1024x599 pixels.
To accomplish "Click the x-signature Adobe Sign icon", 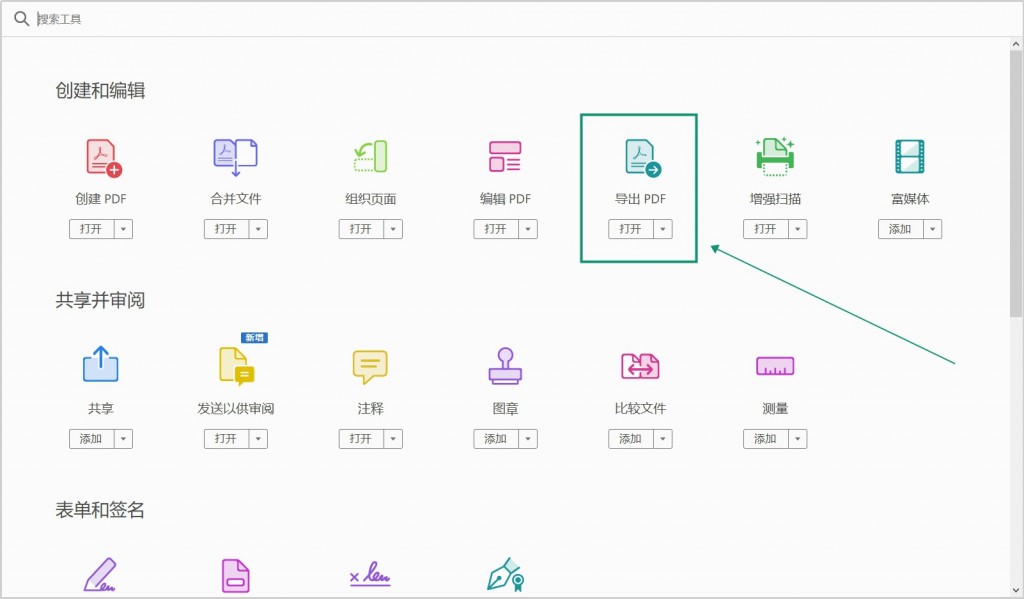I will pos(370,574).
